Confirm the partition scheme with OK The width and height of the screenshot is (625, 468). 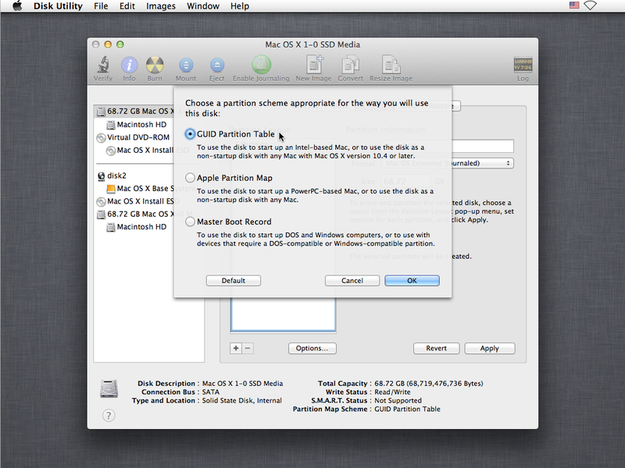pyautogui.click(x=412, y=281)
